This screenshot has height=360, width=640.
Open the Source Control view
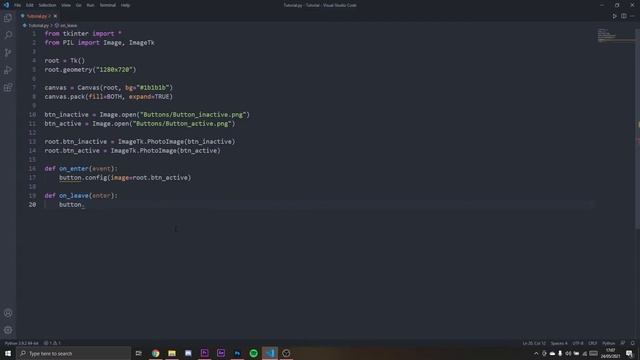pyautogui.click(x=8, y=53)
